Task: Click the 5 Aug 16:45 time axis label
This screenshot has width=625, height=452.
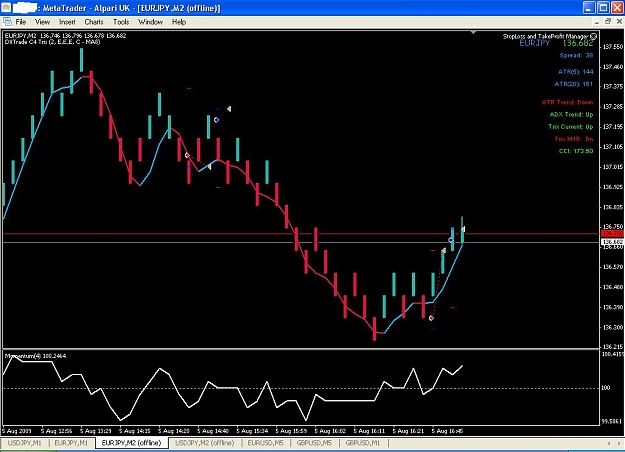Action: [447, 431]
